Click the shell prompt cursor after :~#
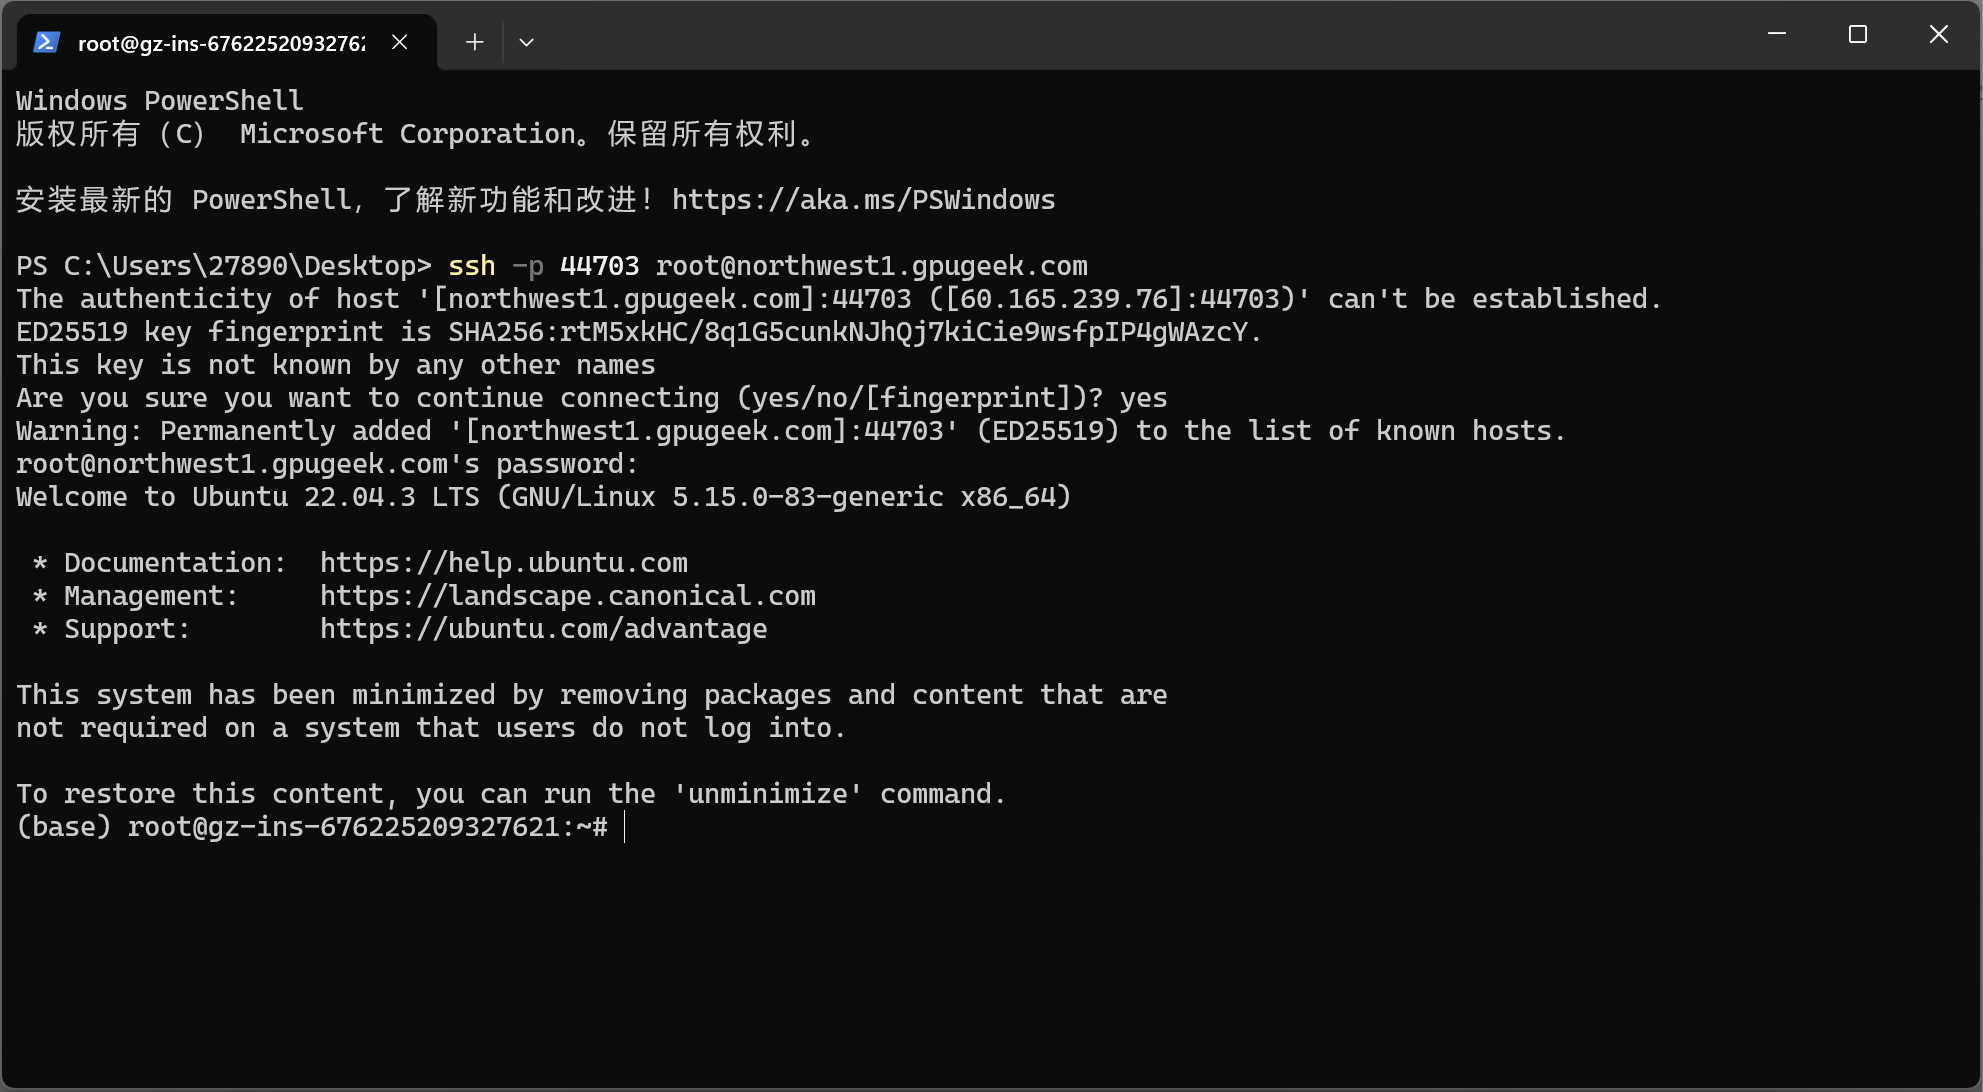 (x=625, y=827)
